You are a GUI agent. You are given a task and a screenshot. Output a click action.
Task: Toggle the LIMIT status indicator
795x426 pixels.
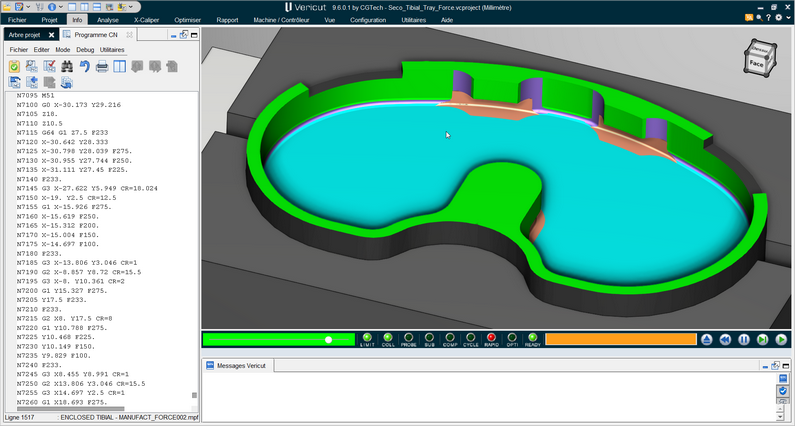click(x=366, y=339)
